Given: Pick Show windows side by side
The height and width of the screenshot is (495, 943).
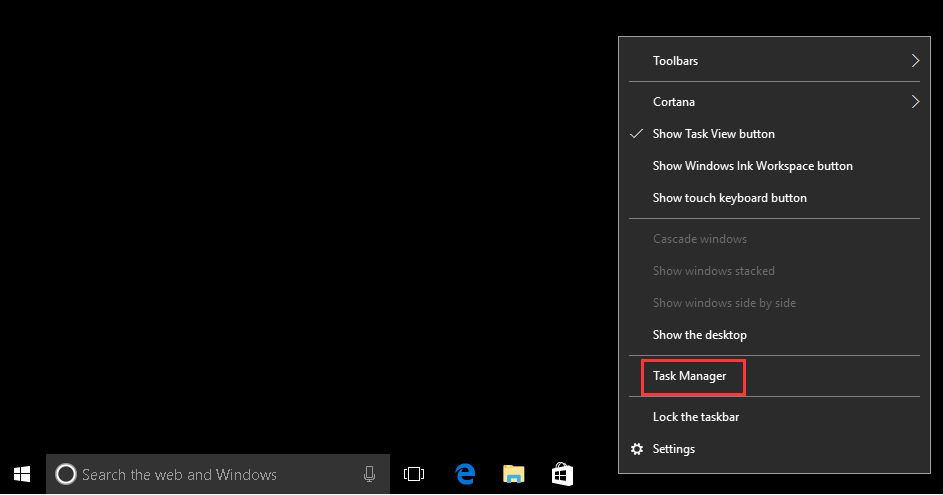Looking at the screenshot, I should (x=724, y=303).
